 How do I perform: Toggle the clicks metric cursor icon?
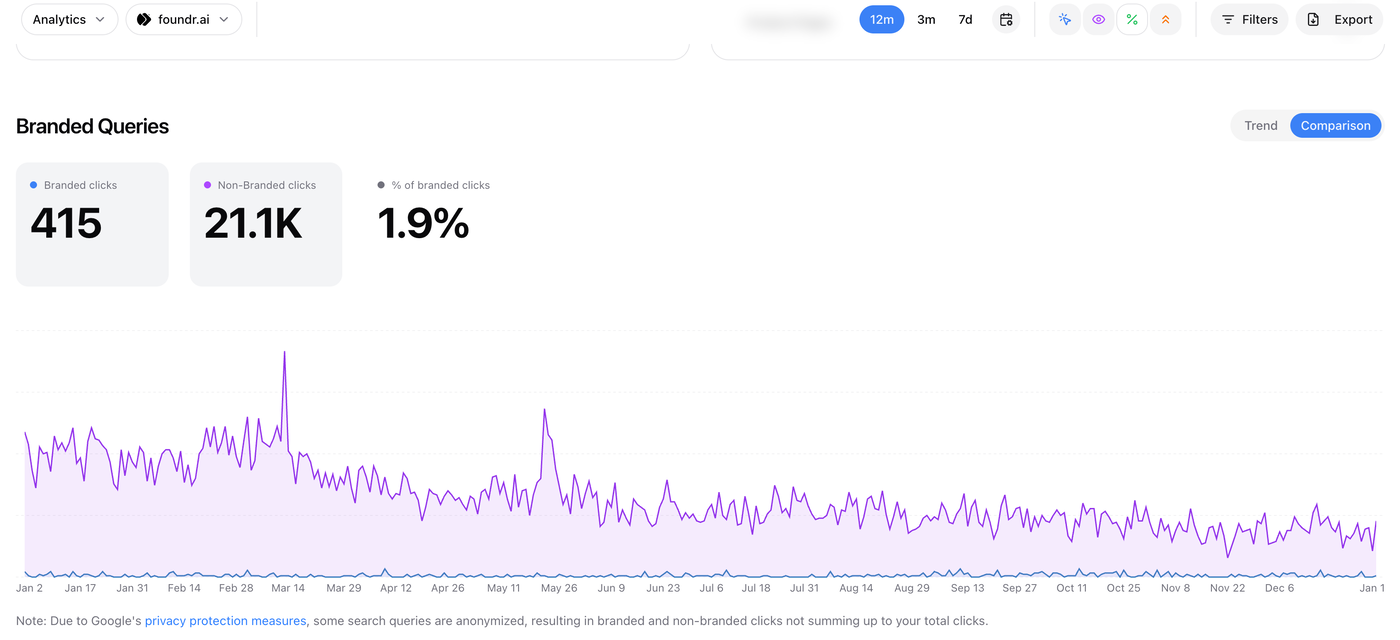point(1065,20)
